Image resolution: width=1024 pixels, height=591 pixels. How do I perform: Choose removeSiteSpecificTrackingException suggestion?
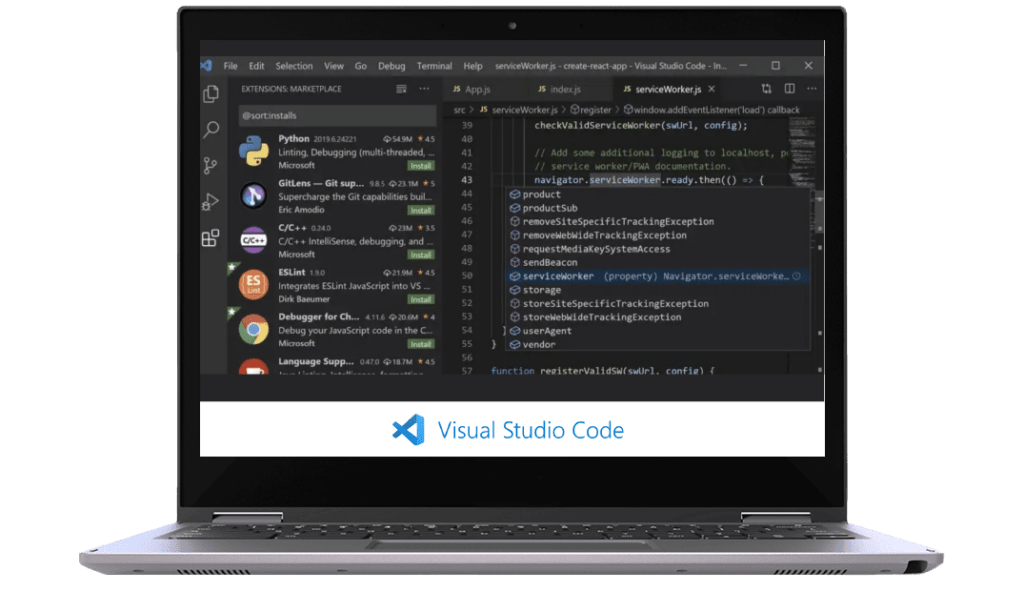pyautogui.click(x=658, y=222)
